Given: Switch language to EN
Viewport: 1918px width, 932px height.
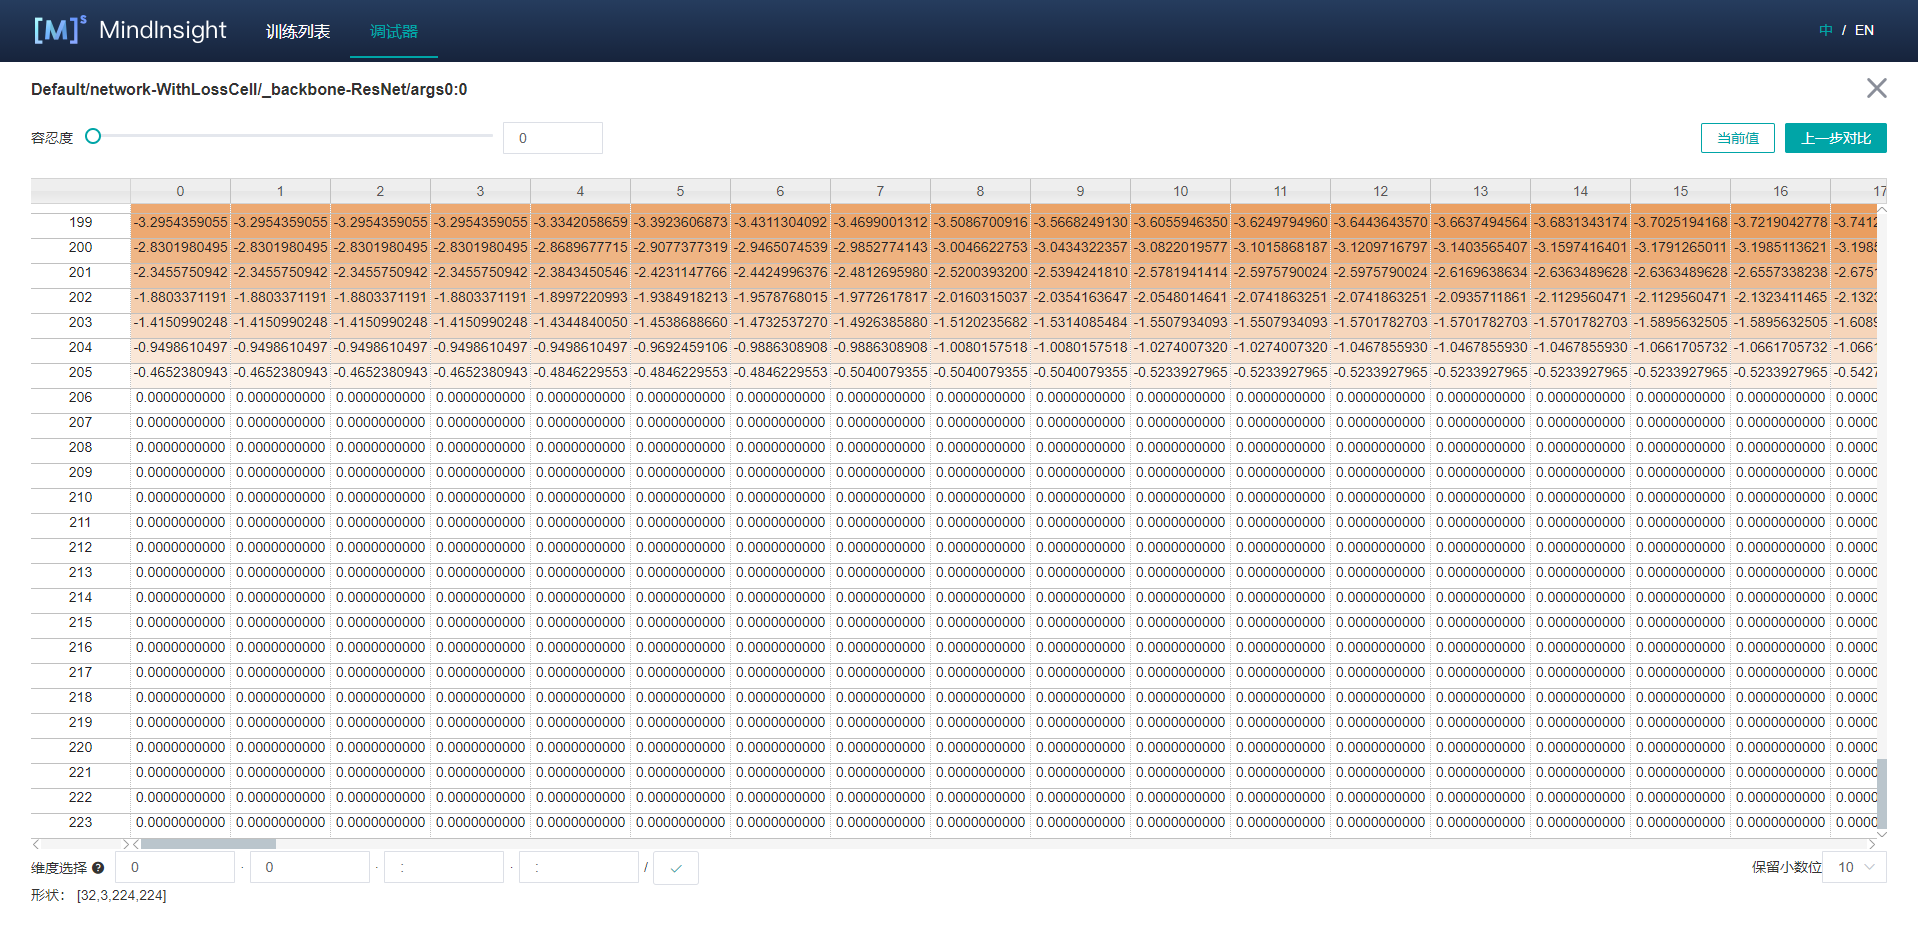Looking at the screenshot, I should [1864, 30].
